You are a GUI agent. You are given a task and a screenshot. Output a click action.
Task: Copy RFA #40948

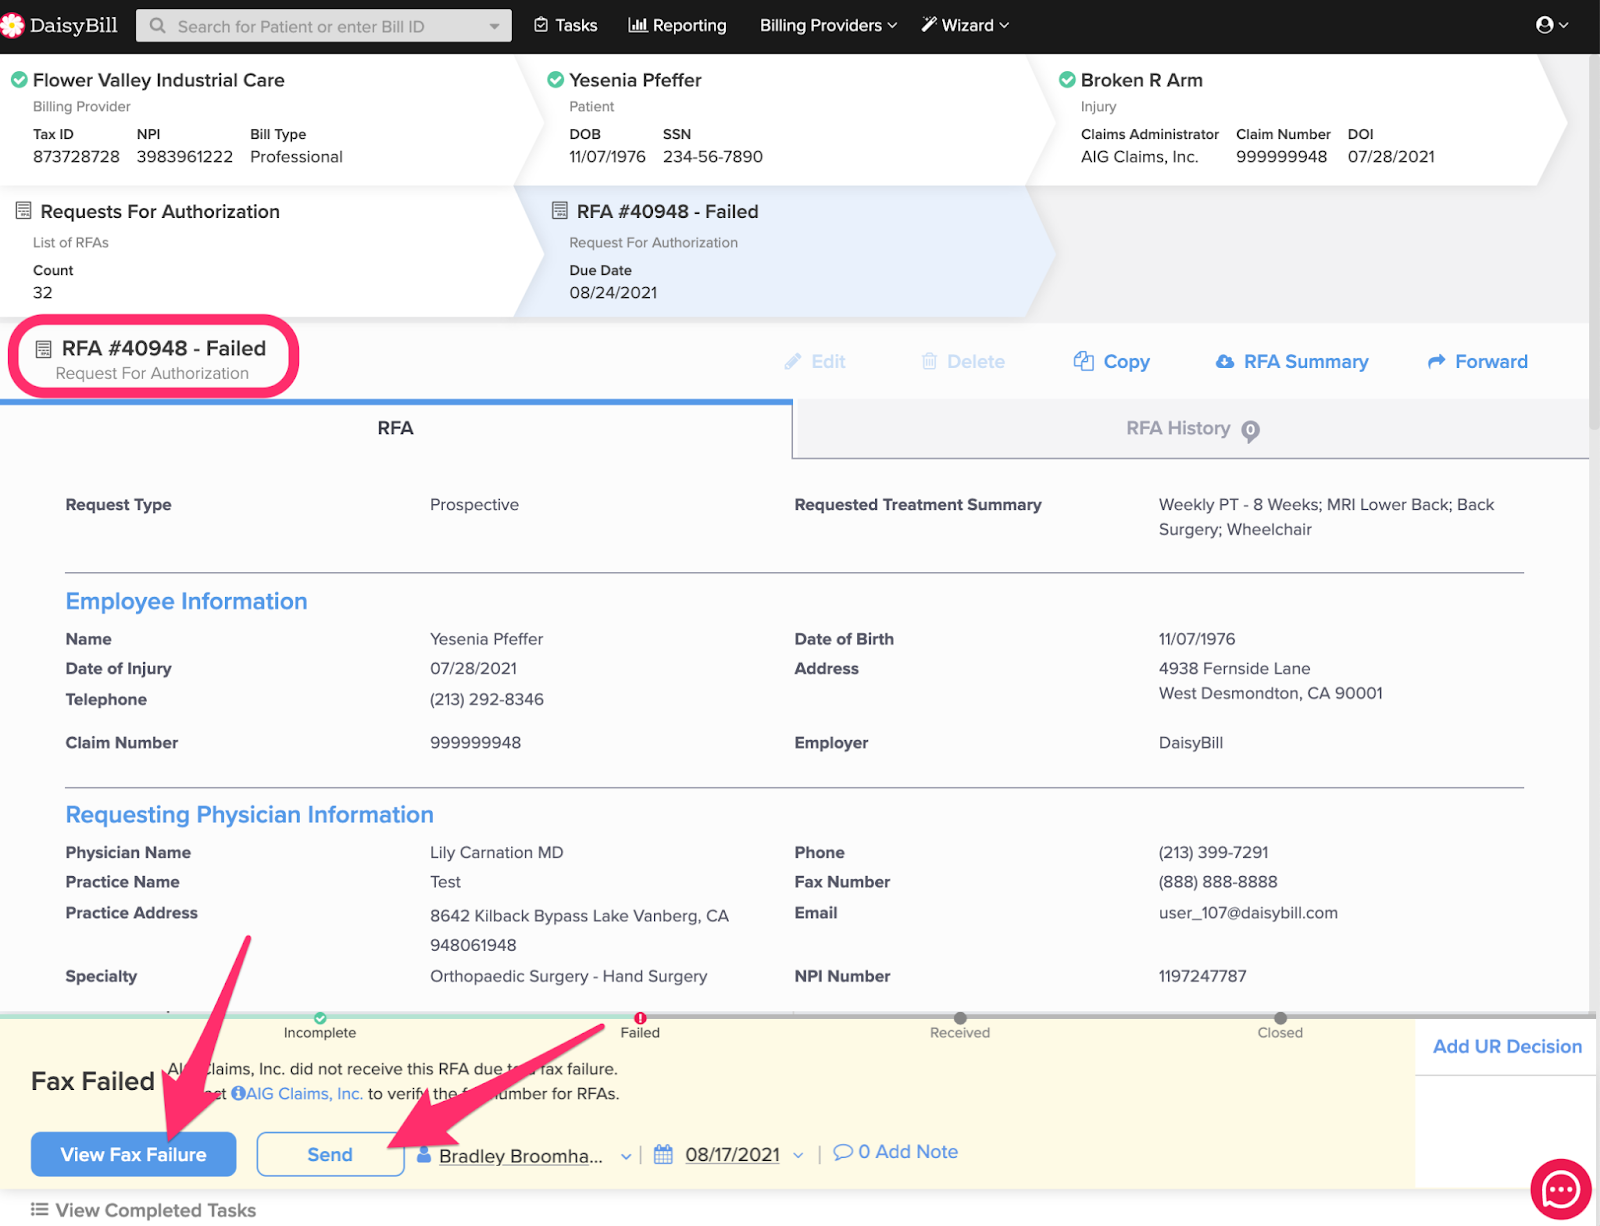coord(1111,362)
